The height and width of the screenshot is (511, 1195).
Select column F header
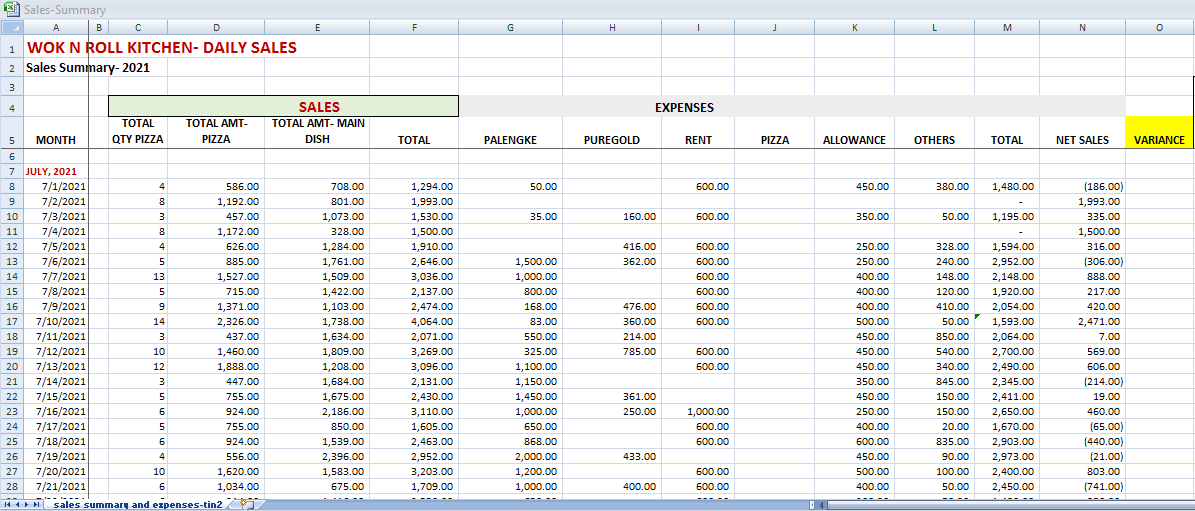[x=414, y=27]
